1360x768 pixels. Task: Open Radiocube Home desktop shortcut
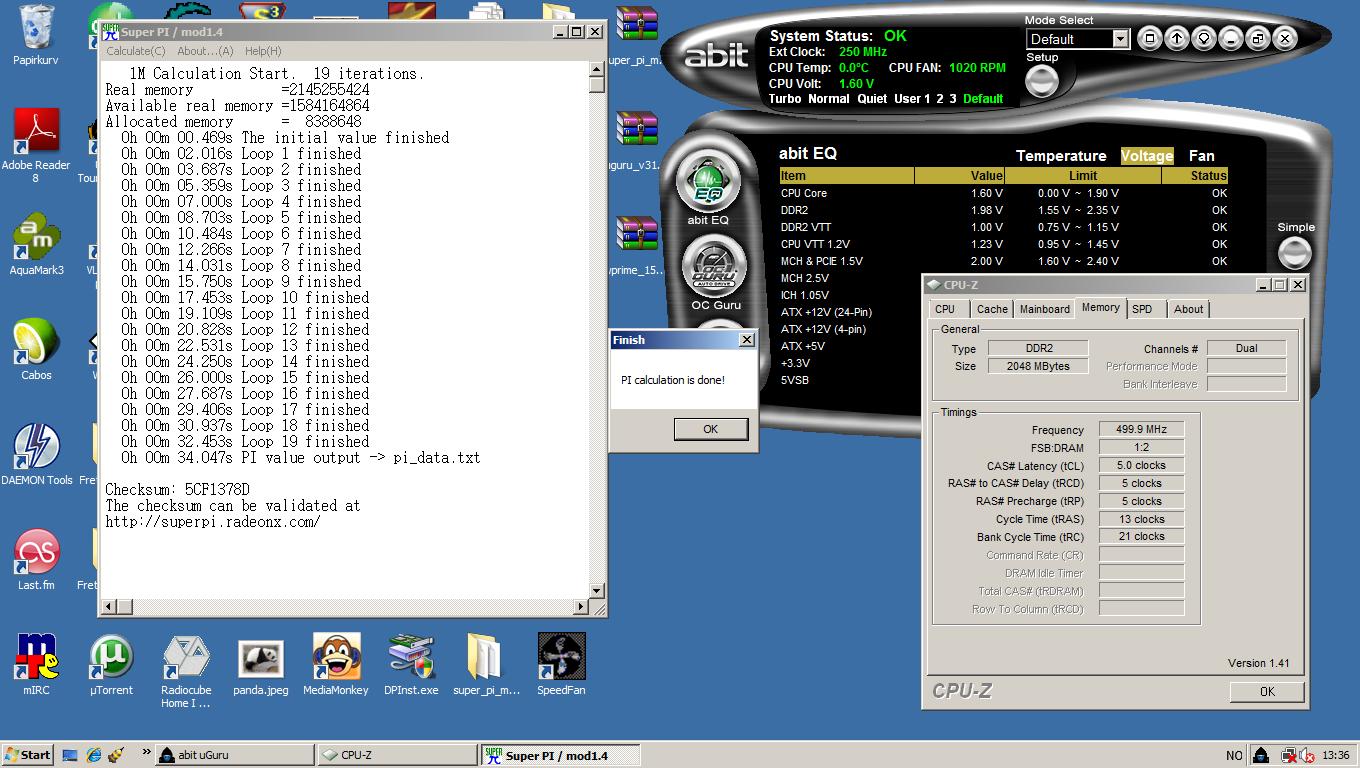click(x=186, y=672)
